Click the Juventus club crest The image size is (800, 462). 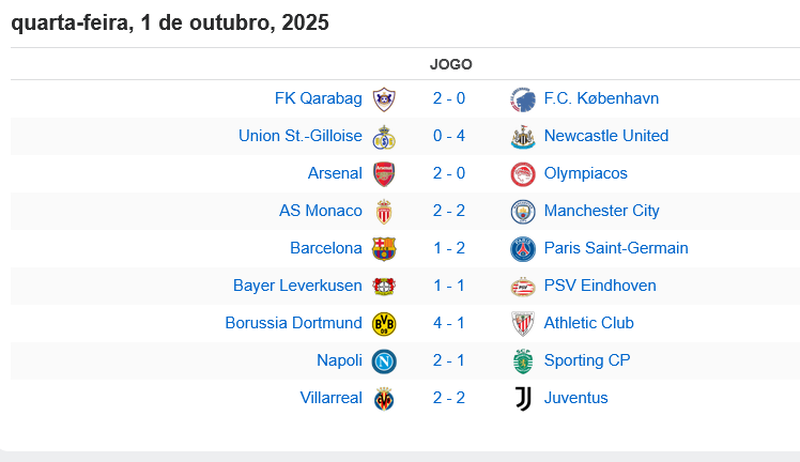tap(522, 398)
